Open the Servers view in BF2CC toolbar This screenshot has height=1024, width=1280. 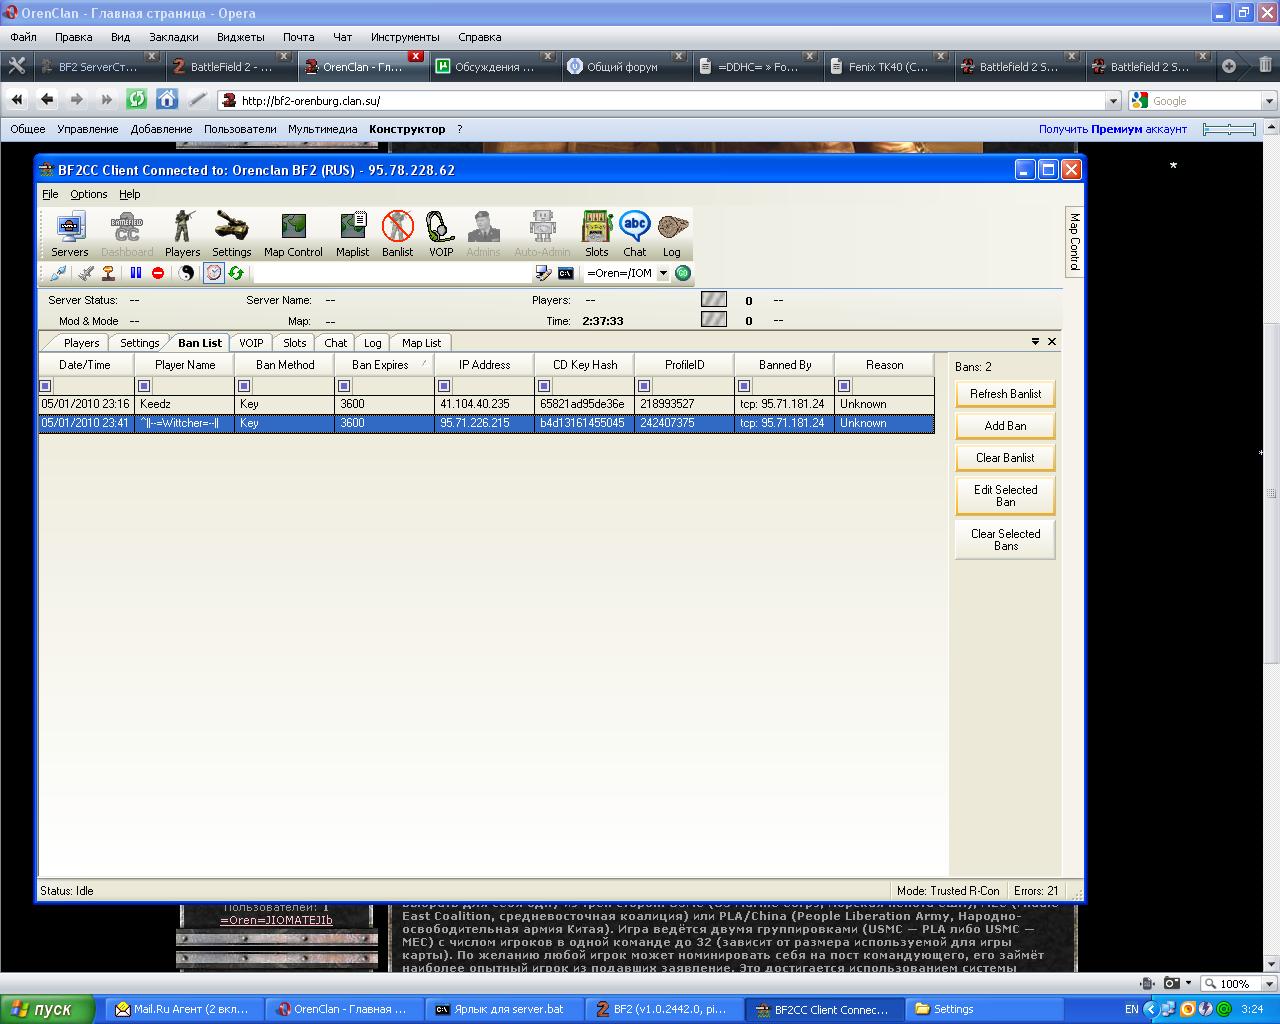click(70, 235)
